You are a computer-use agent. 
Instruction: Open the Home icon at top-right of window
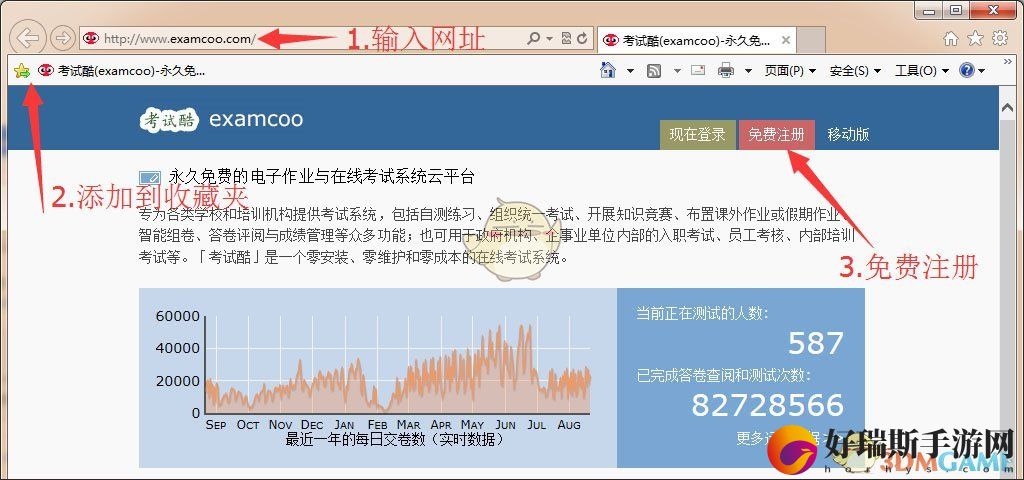point(951,39)
